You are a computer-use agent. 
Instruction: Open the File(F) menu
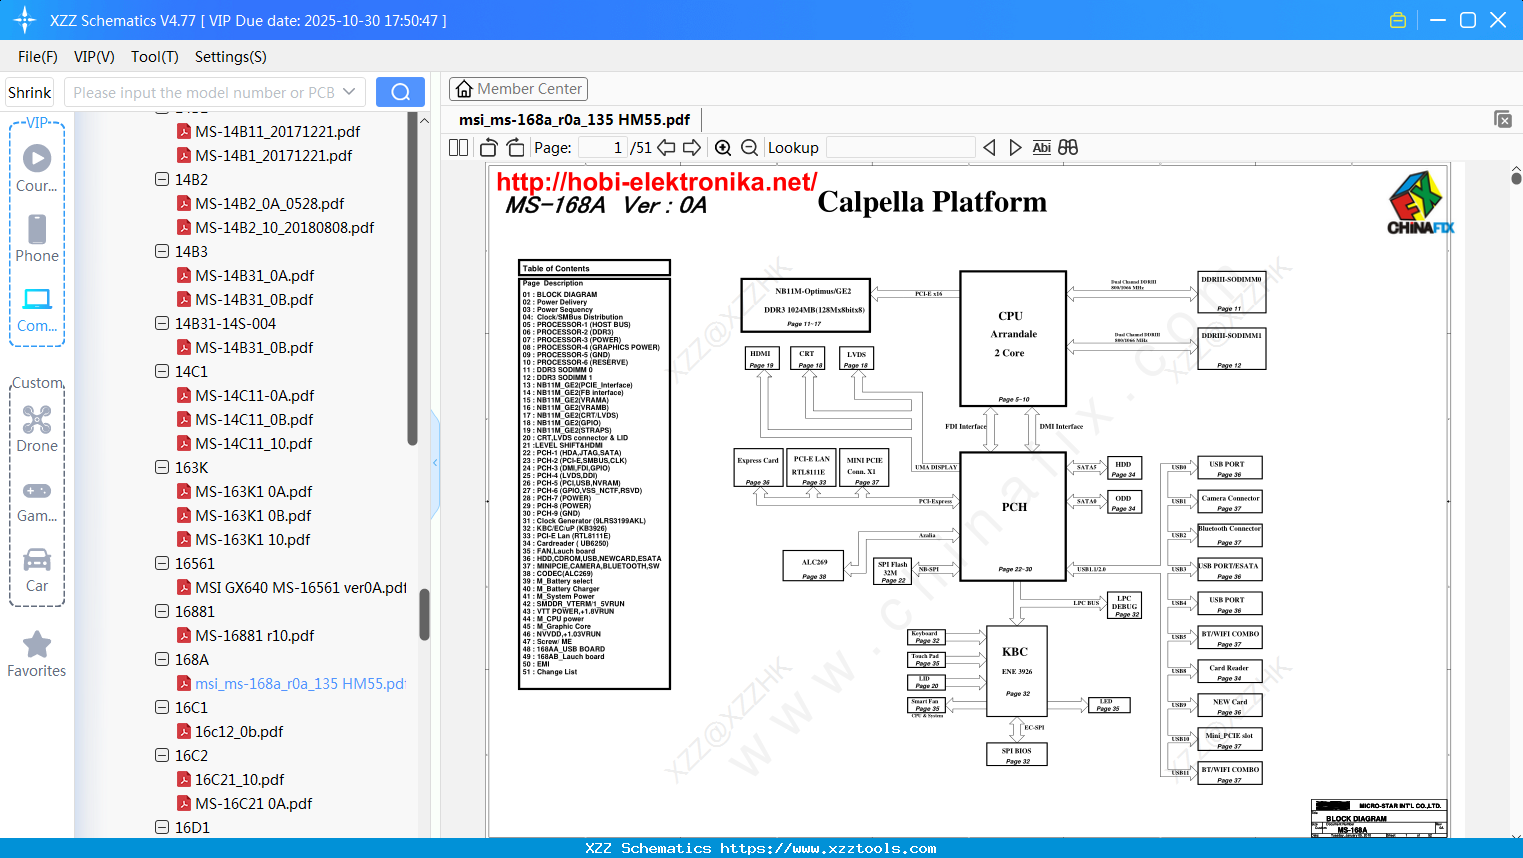[x=38, y=57]
